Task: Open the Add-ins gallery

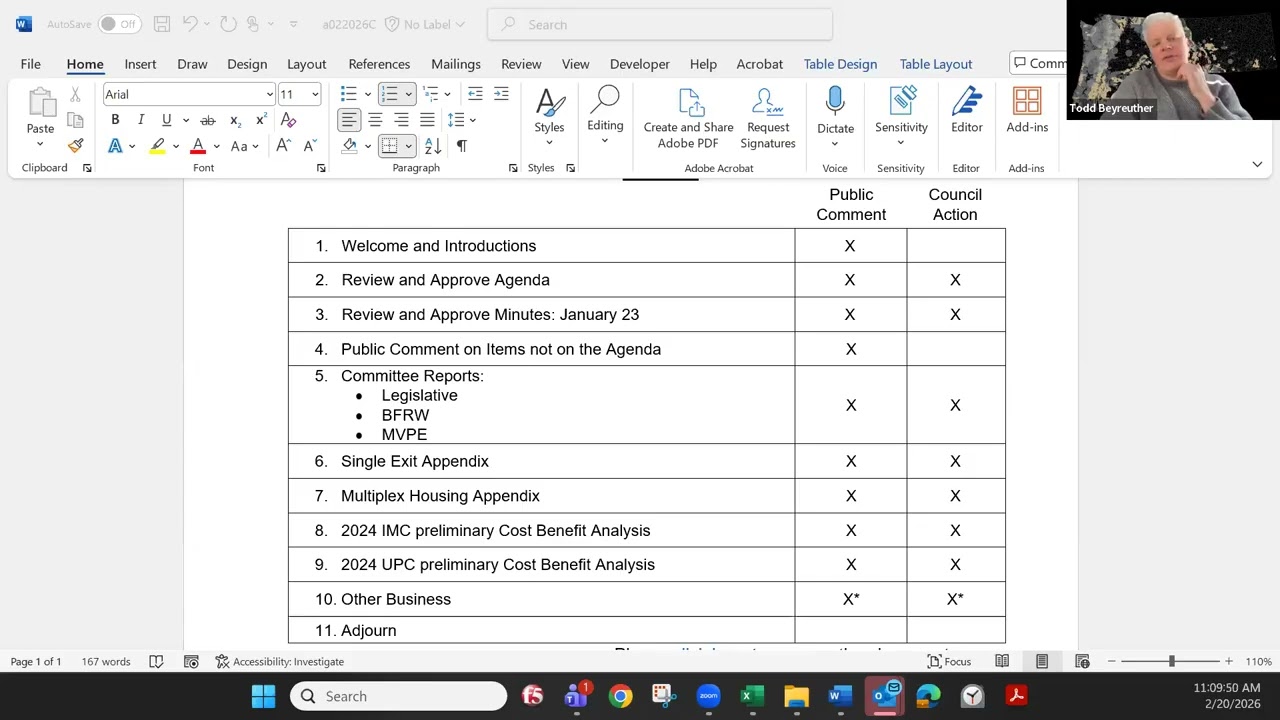Action: [1027, 110]
